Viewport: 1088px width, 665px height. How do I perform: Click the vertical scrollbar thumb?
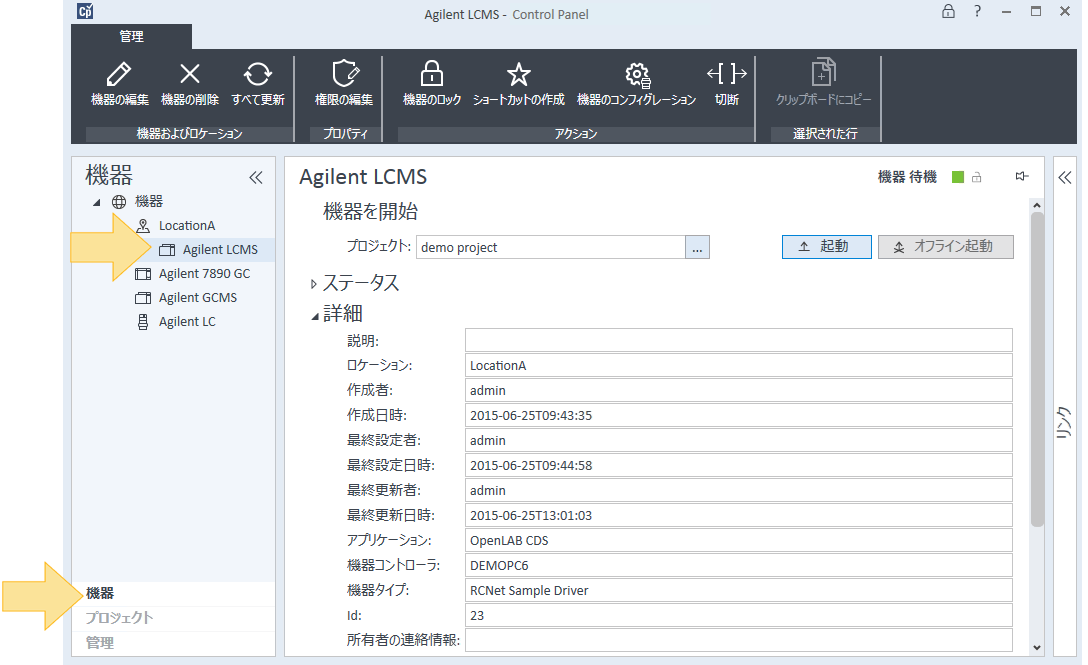(x=1037, y=369)
